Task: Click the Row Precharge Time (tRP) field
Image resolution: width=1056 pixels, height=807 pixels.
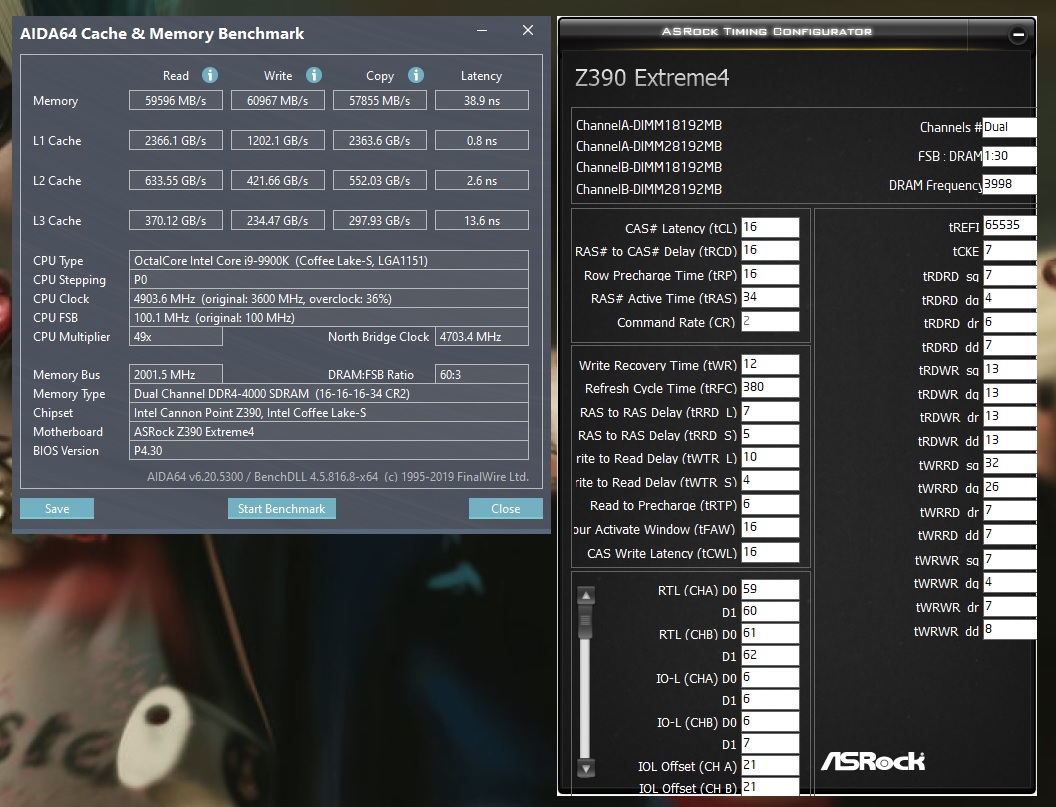Action: click(770, 274)
